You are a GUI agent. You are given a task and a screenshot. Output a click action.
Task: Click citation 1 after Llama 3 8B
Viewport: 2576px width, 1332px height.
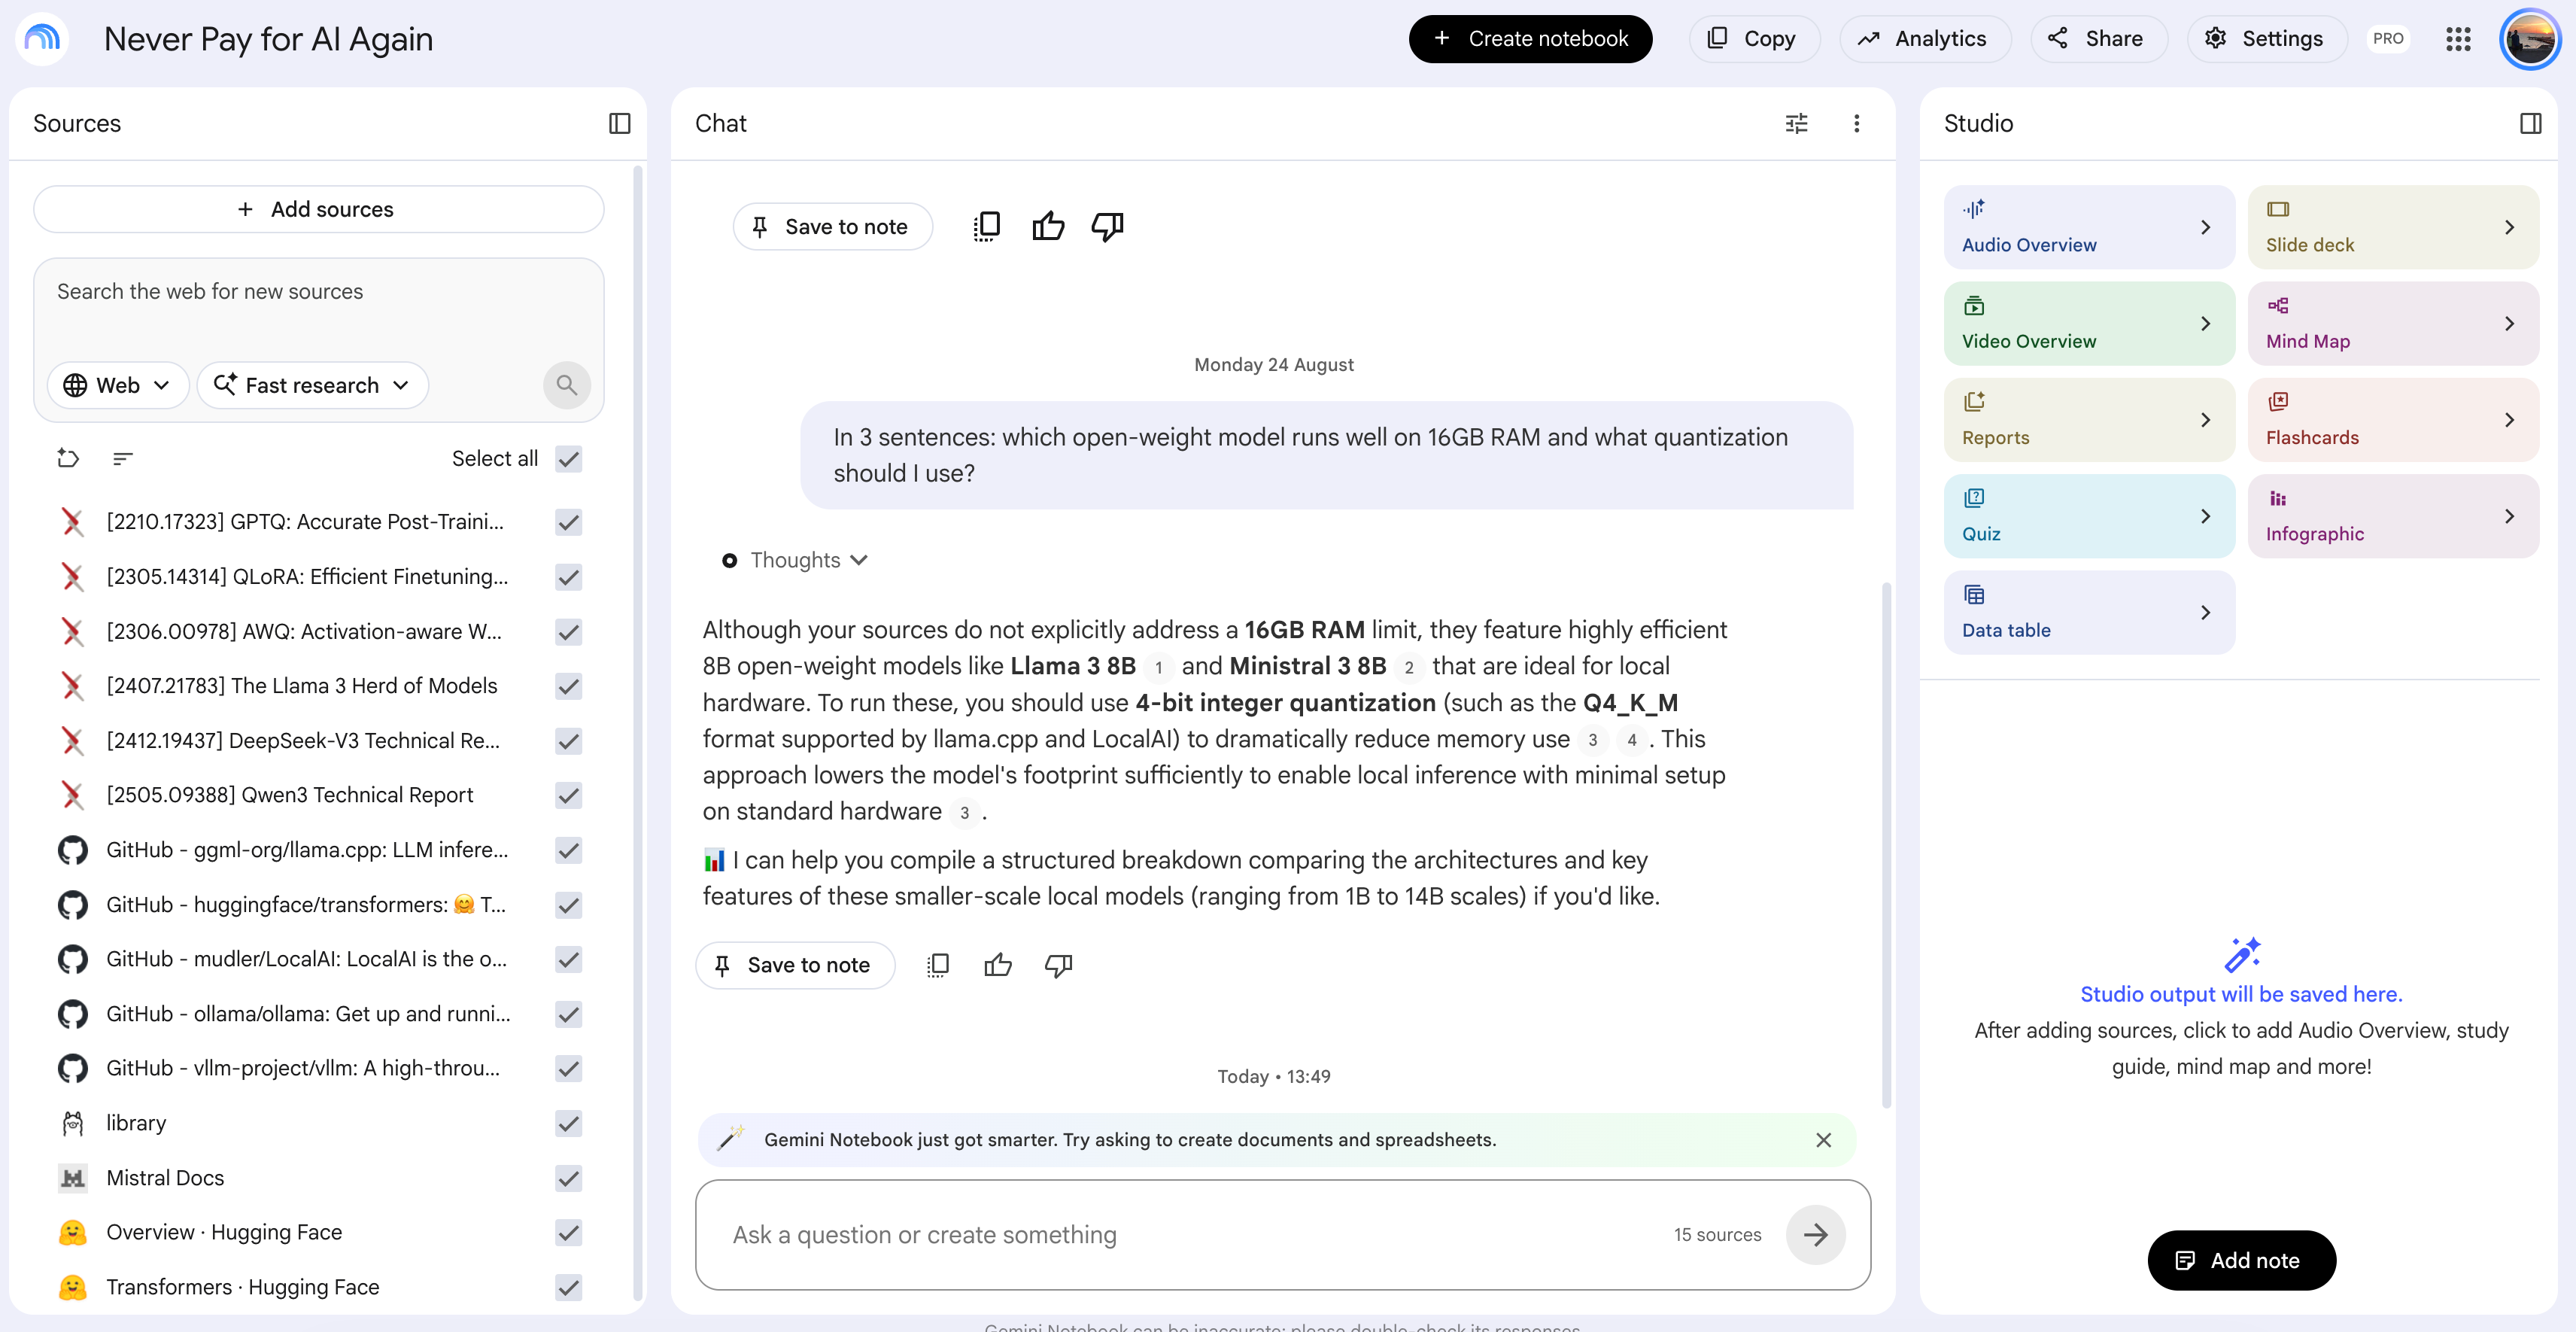tap(1158, 667)
